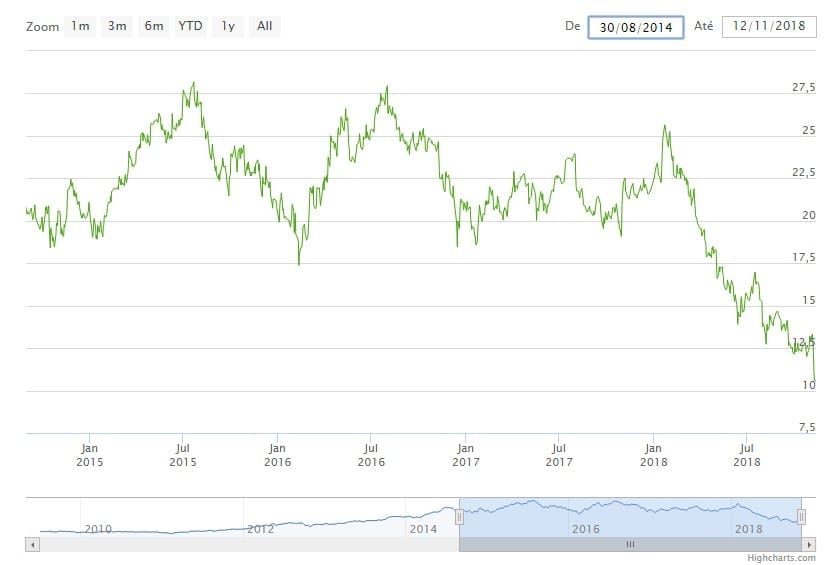Click the Jan 2018 x-axis label
The height and width of the screenshot is (565, 829).
[653, 455]
